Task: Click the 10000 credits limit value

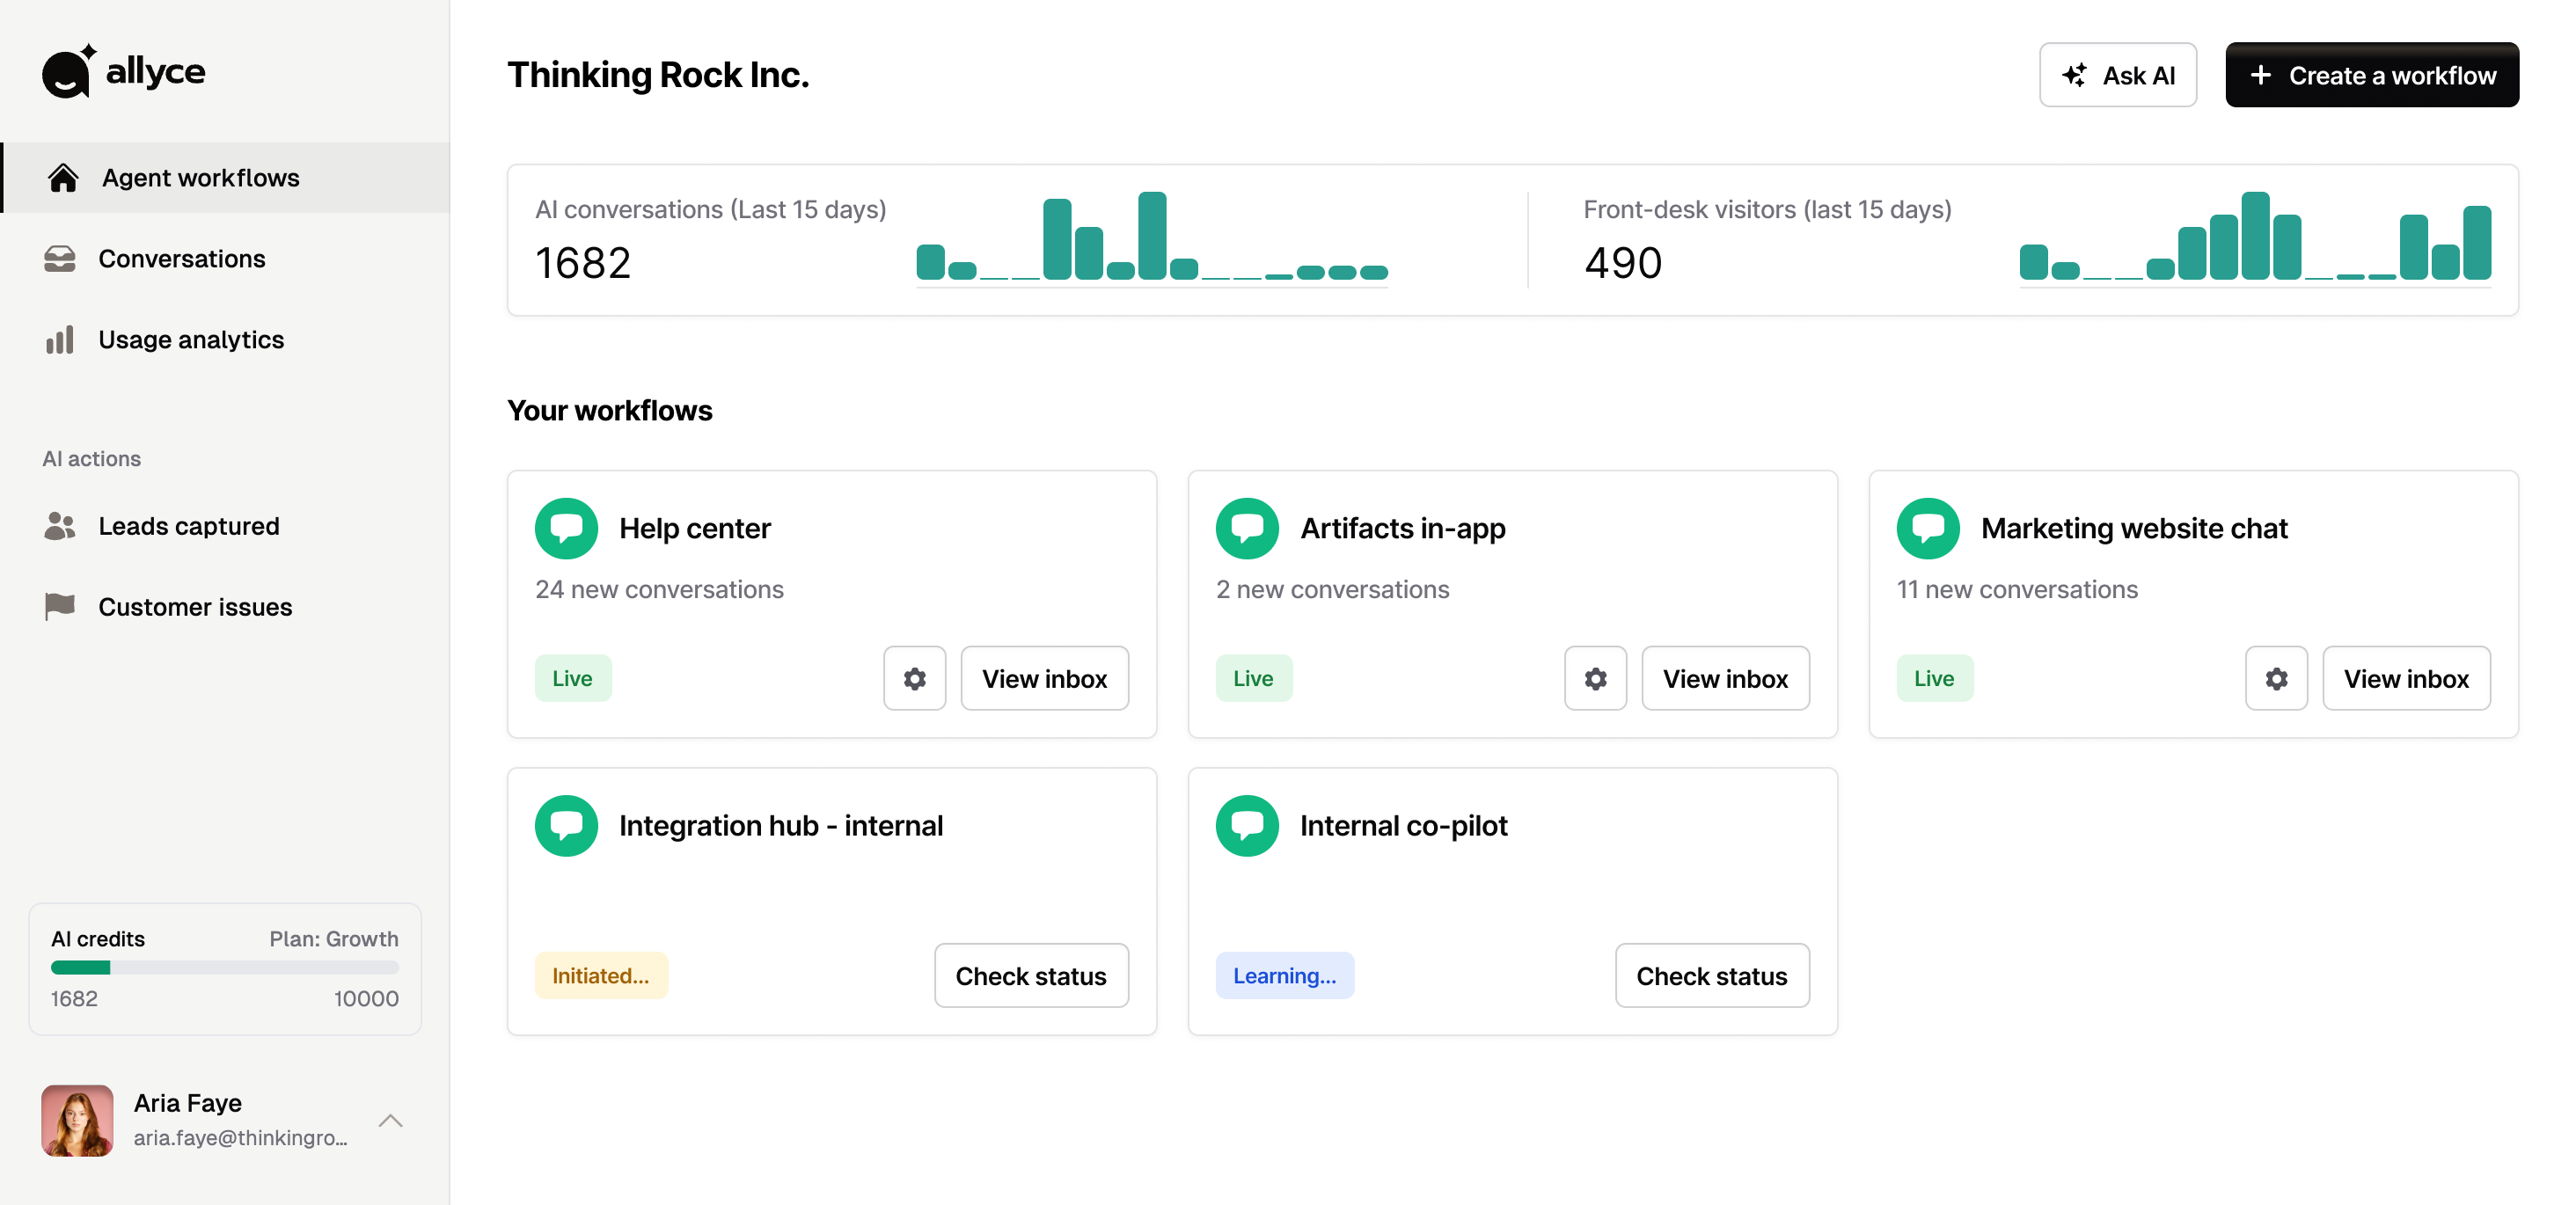Action: point(366,999)
